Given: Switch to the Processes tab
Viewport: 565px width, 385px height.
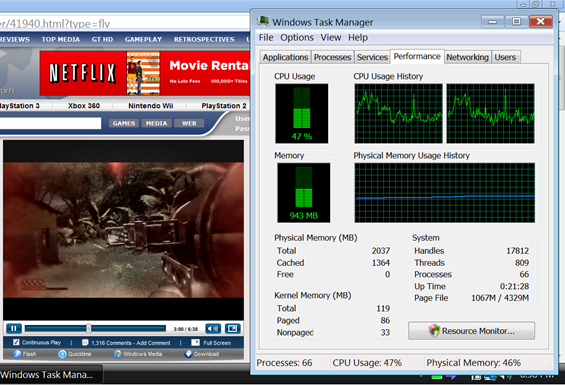Looking at the screenshot, I should (x=332, y=57).
